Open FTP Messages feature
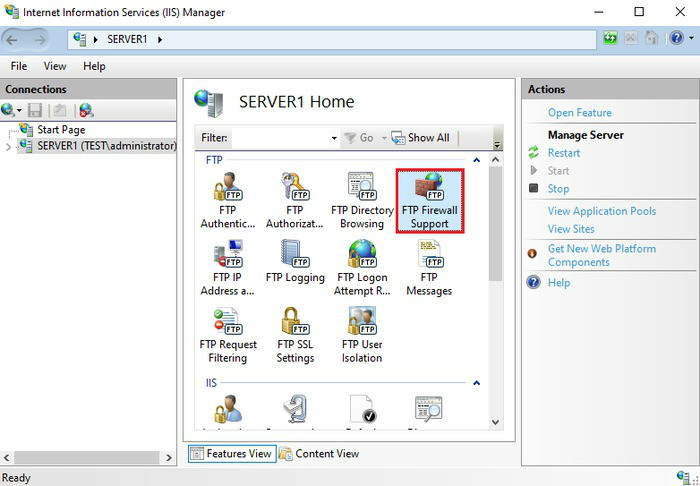The width and height of the screenshot is (700, 486). coord(429,266)
